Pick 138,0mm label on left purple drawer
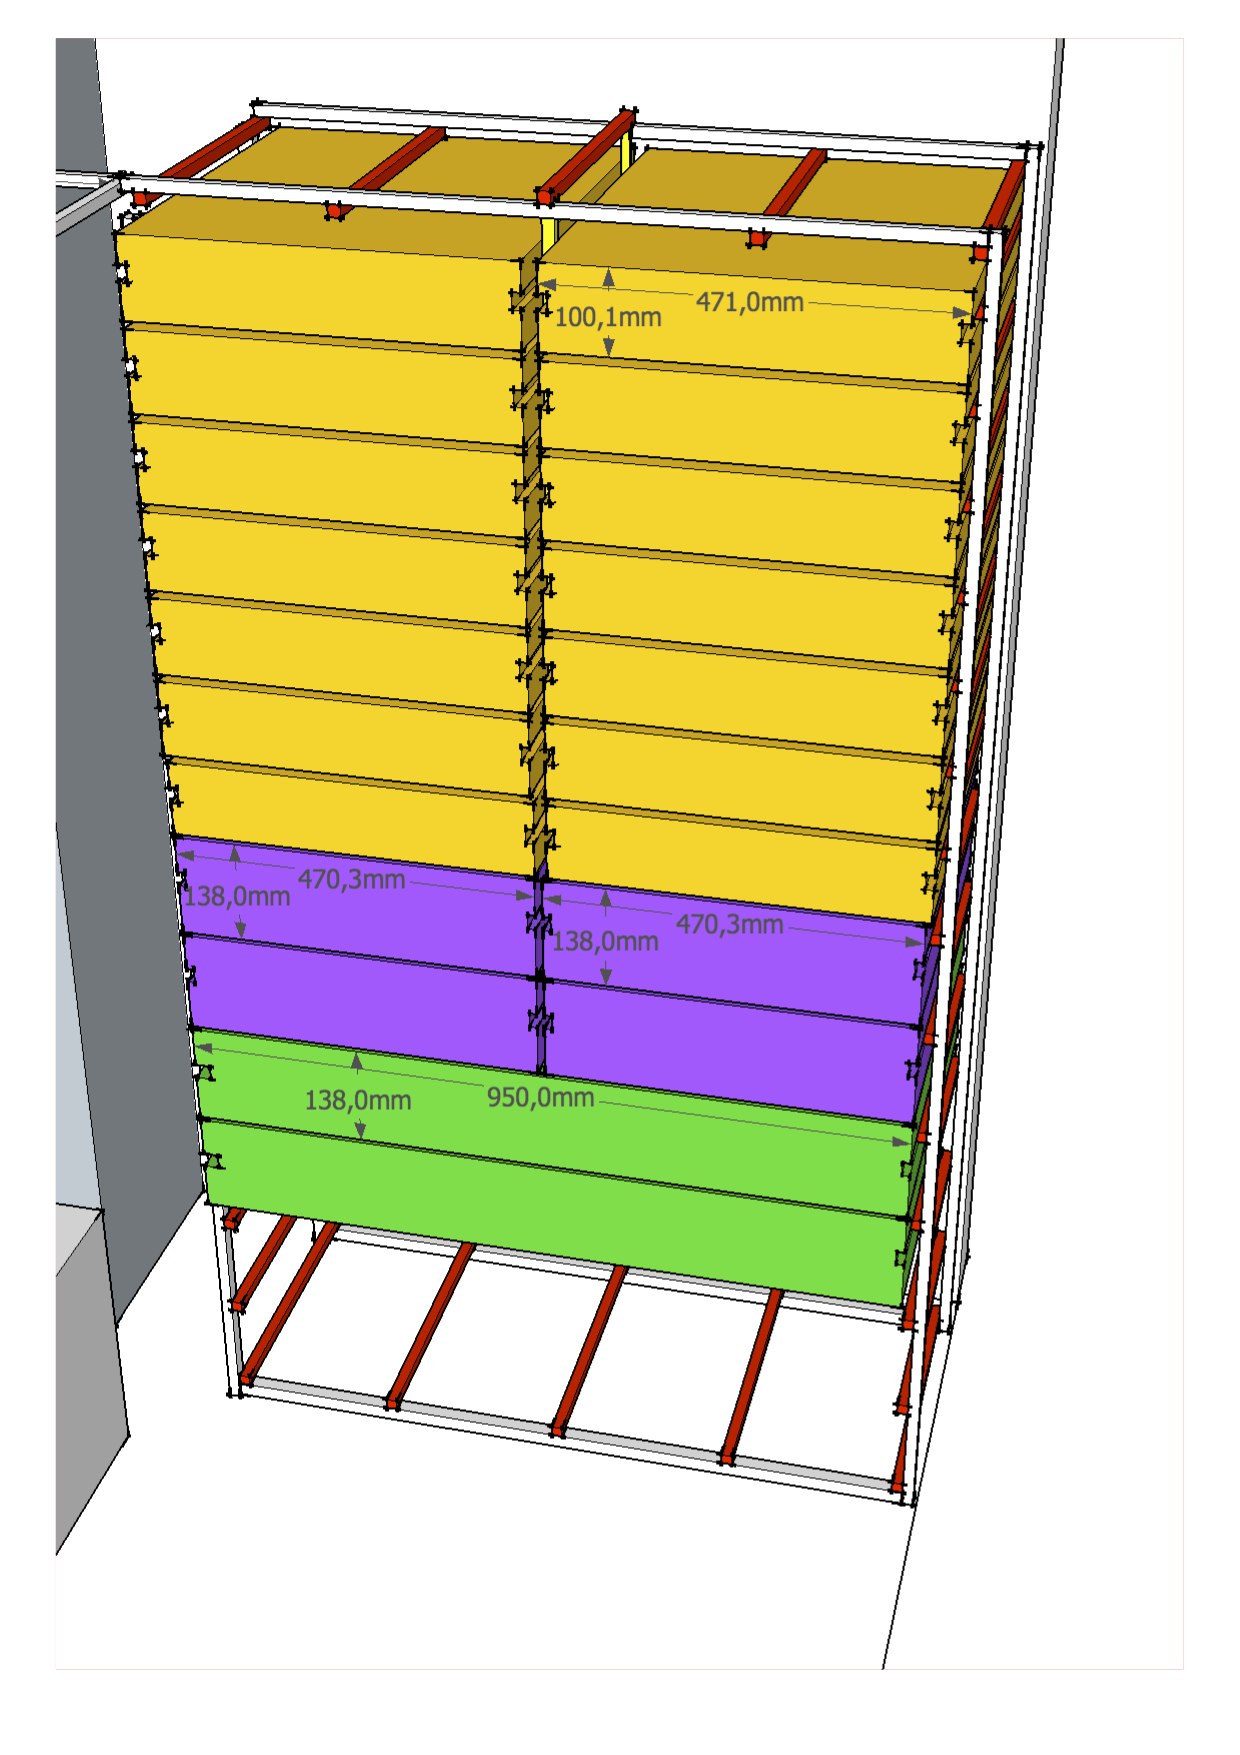 point(237,895)
